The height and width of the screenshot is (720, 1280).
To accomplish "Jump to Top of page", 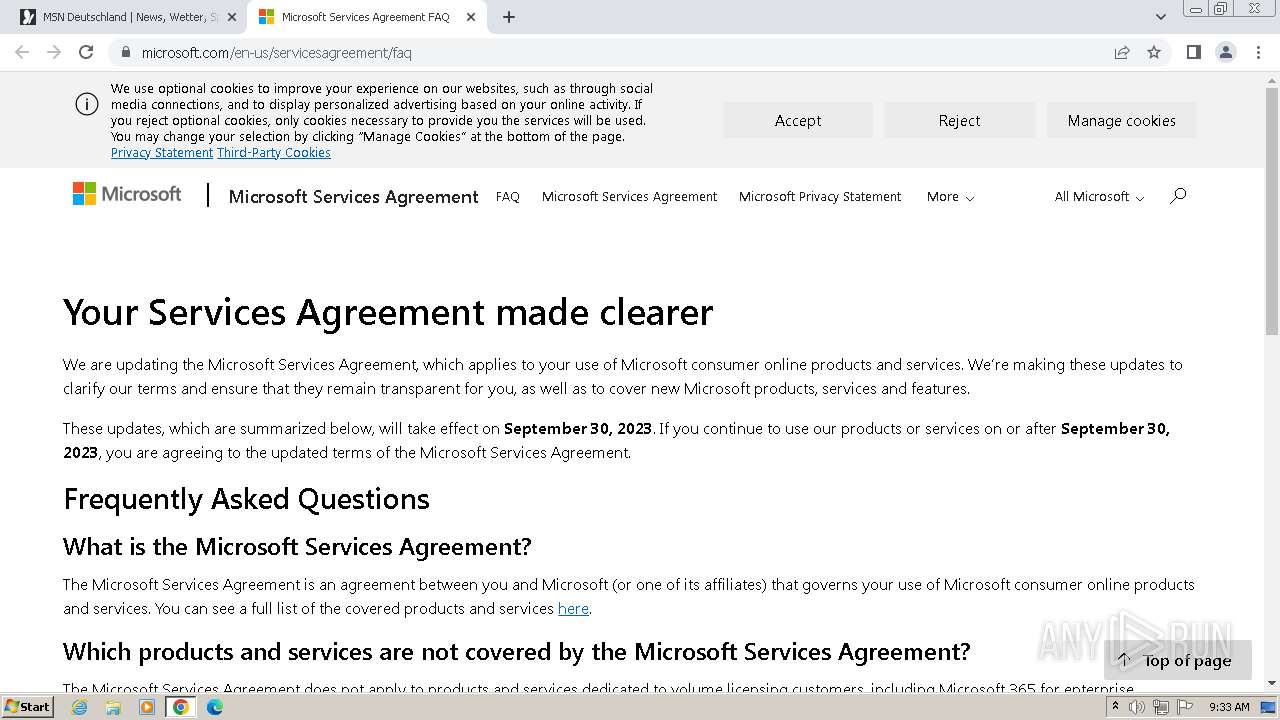I will click(x=1177, y=660).
